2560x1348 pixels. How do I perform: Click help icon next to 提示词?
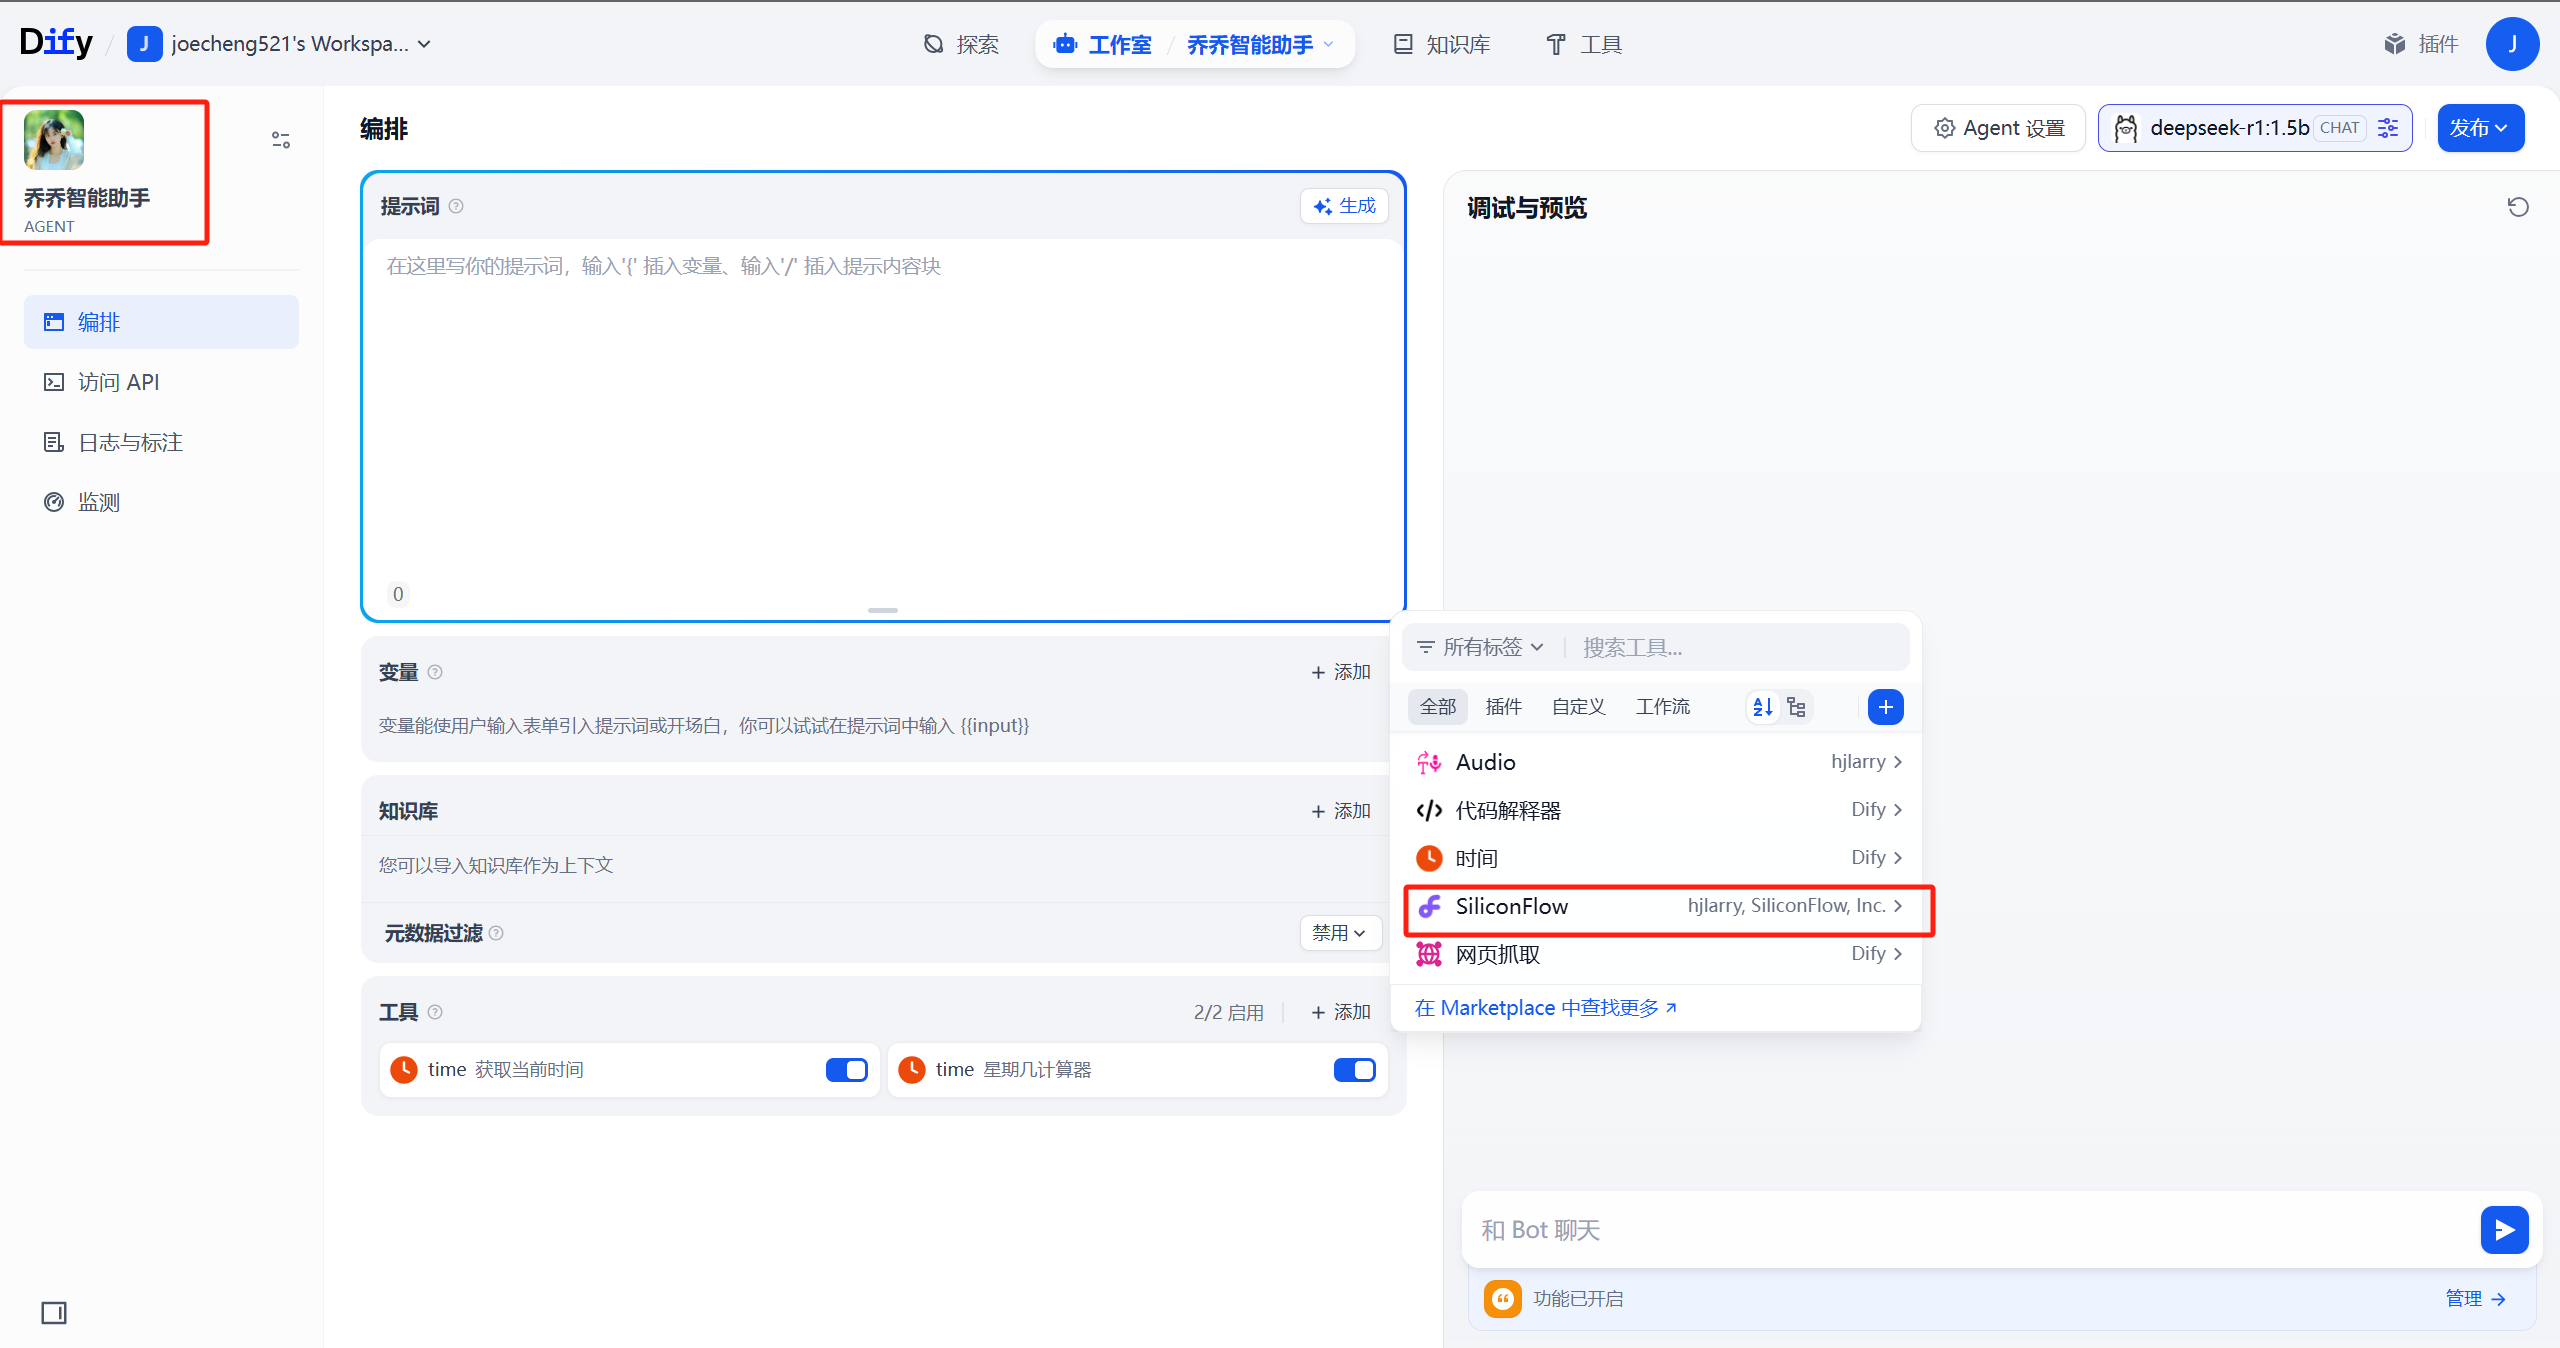456,206
